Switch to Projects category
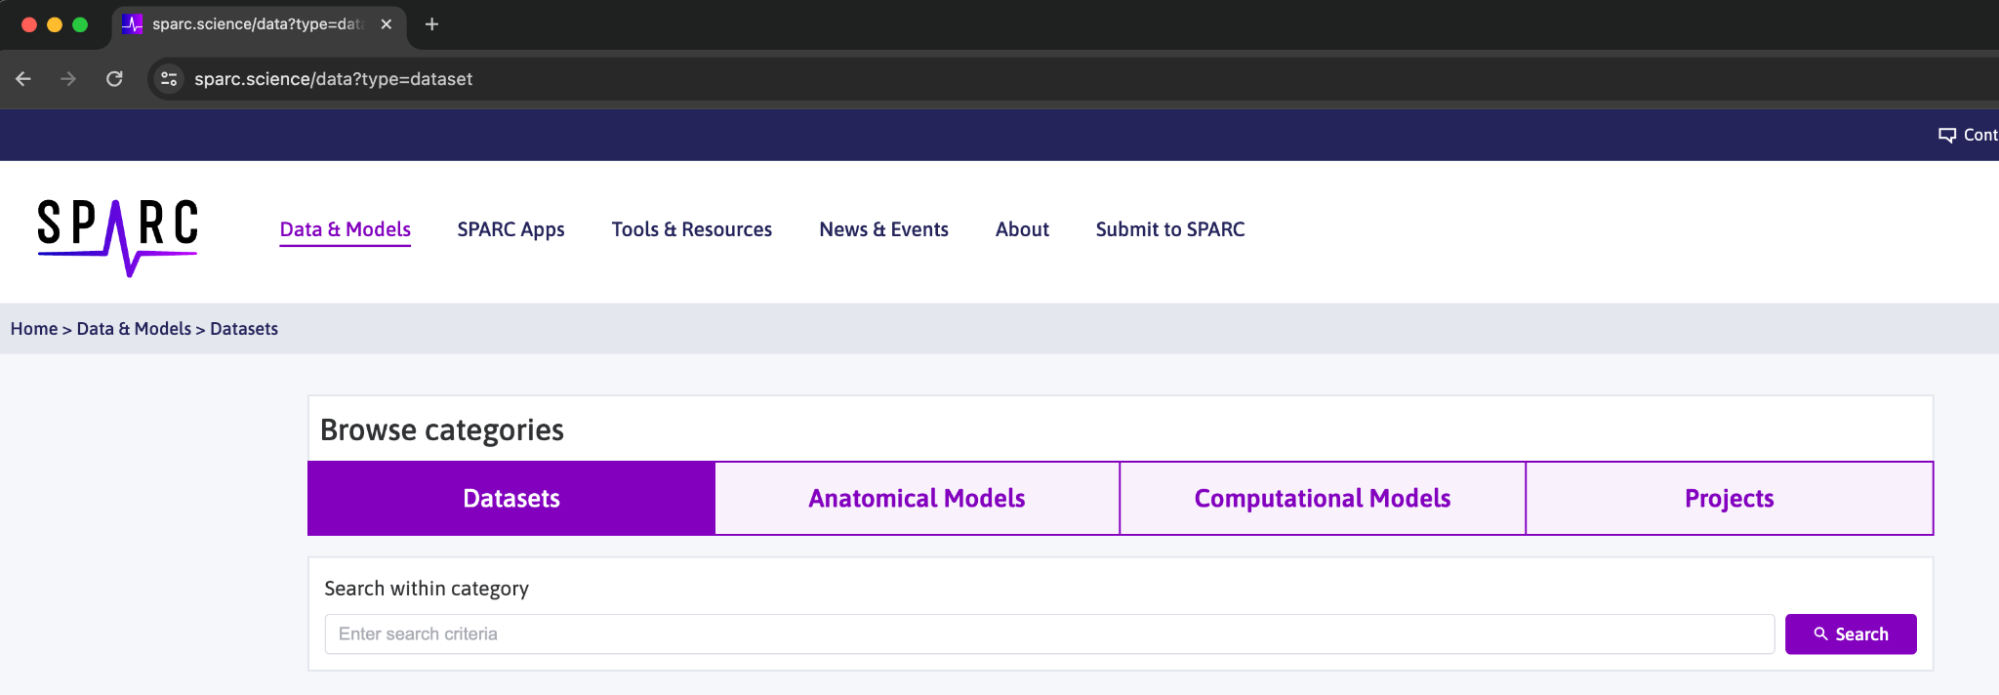 1729,498
